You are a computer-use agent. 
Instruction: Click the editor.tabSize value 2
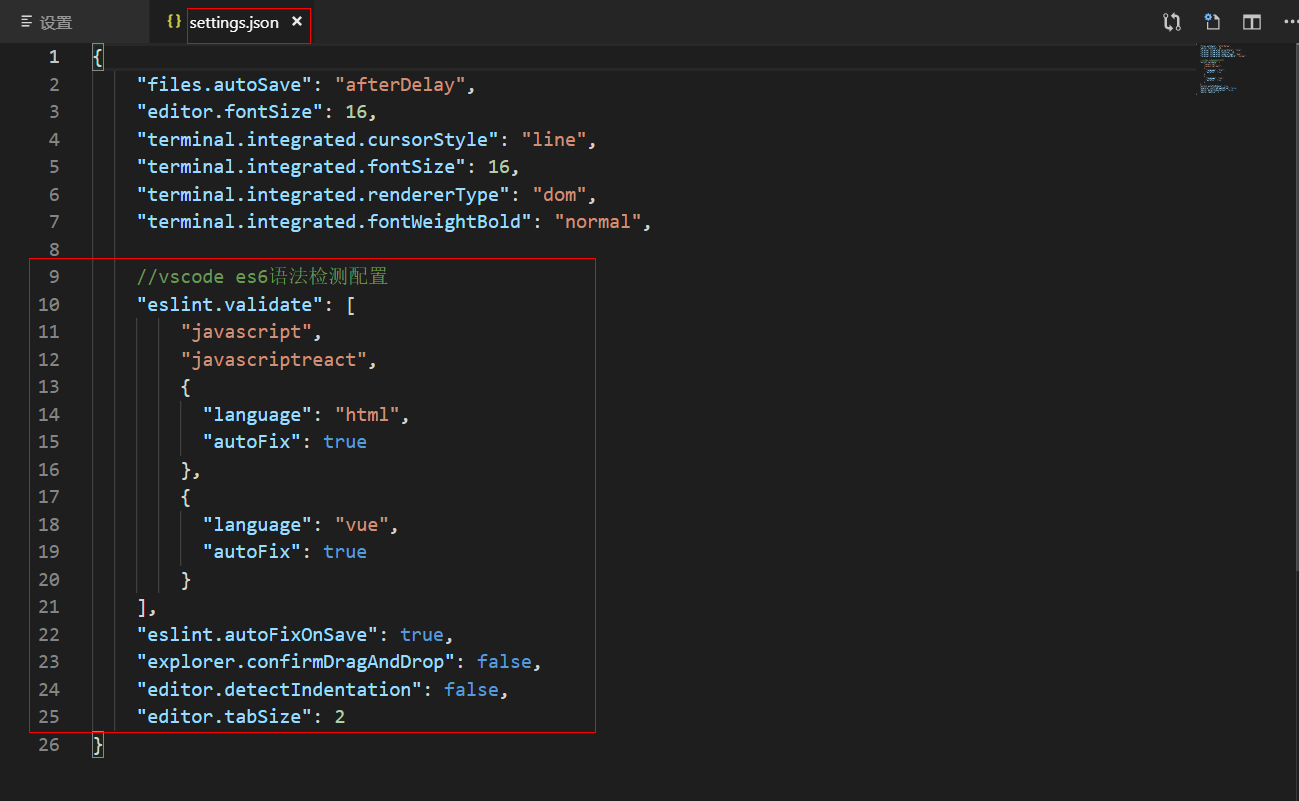pos(339,716)
